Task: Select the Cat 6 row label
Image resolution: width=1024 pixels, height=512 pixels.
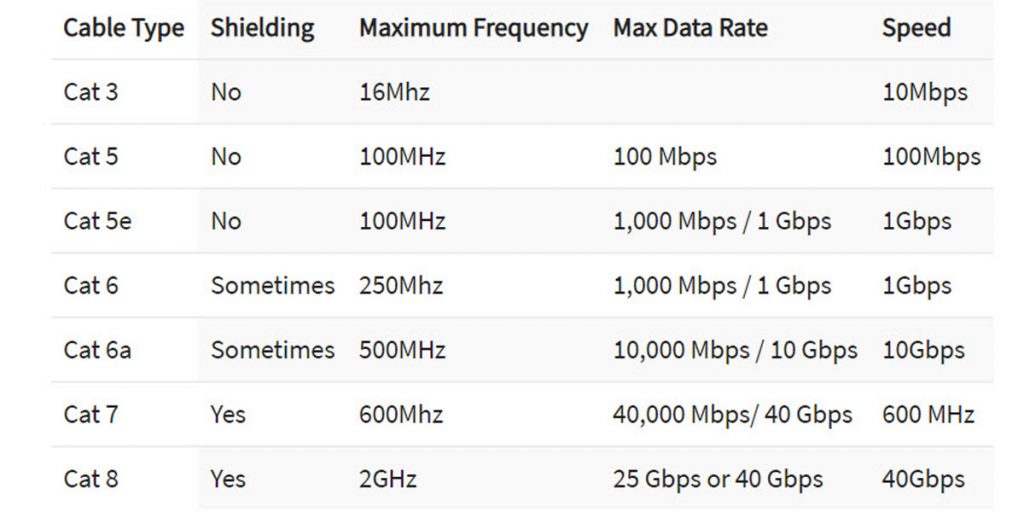Action: coord(91,285)
